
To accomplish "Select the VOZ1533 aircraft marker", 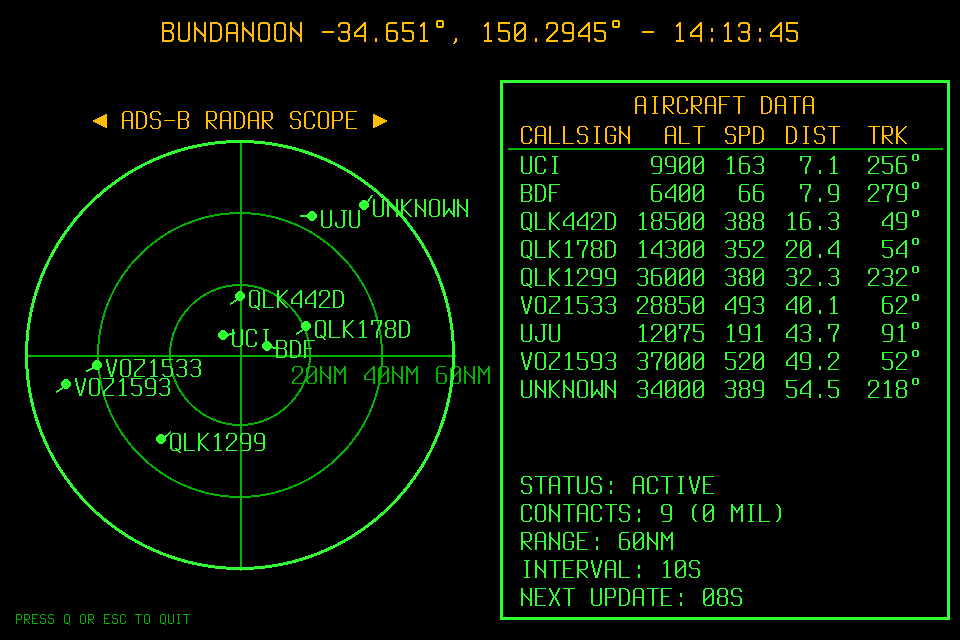I will [x=96, y=366].
